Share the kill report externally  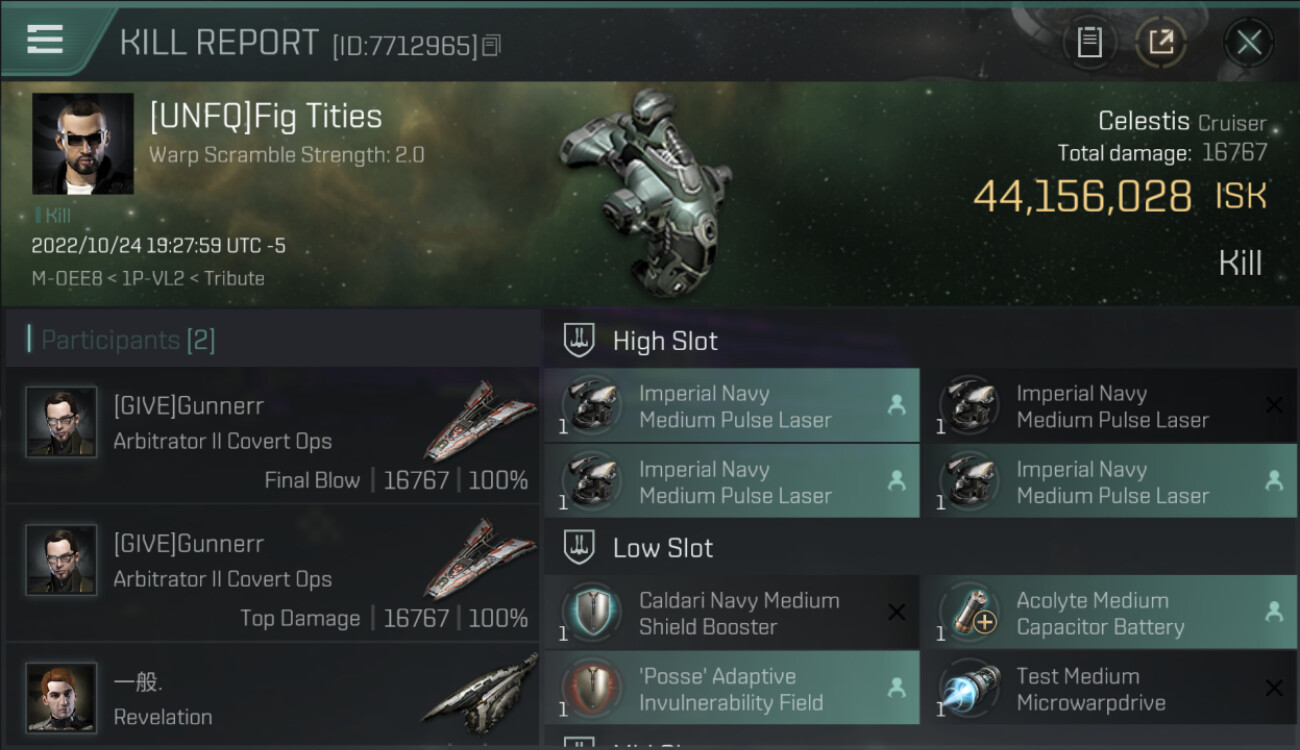(x=1161, y=42)
